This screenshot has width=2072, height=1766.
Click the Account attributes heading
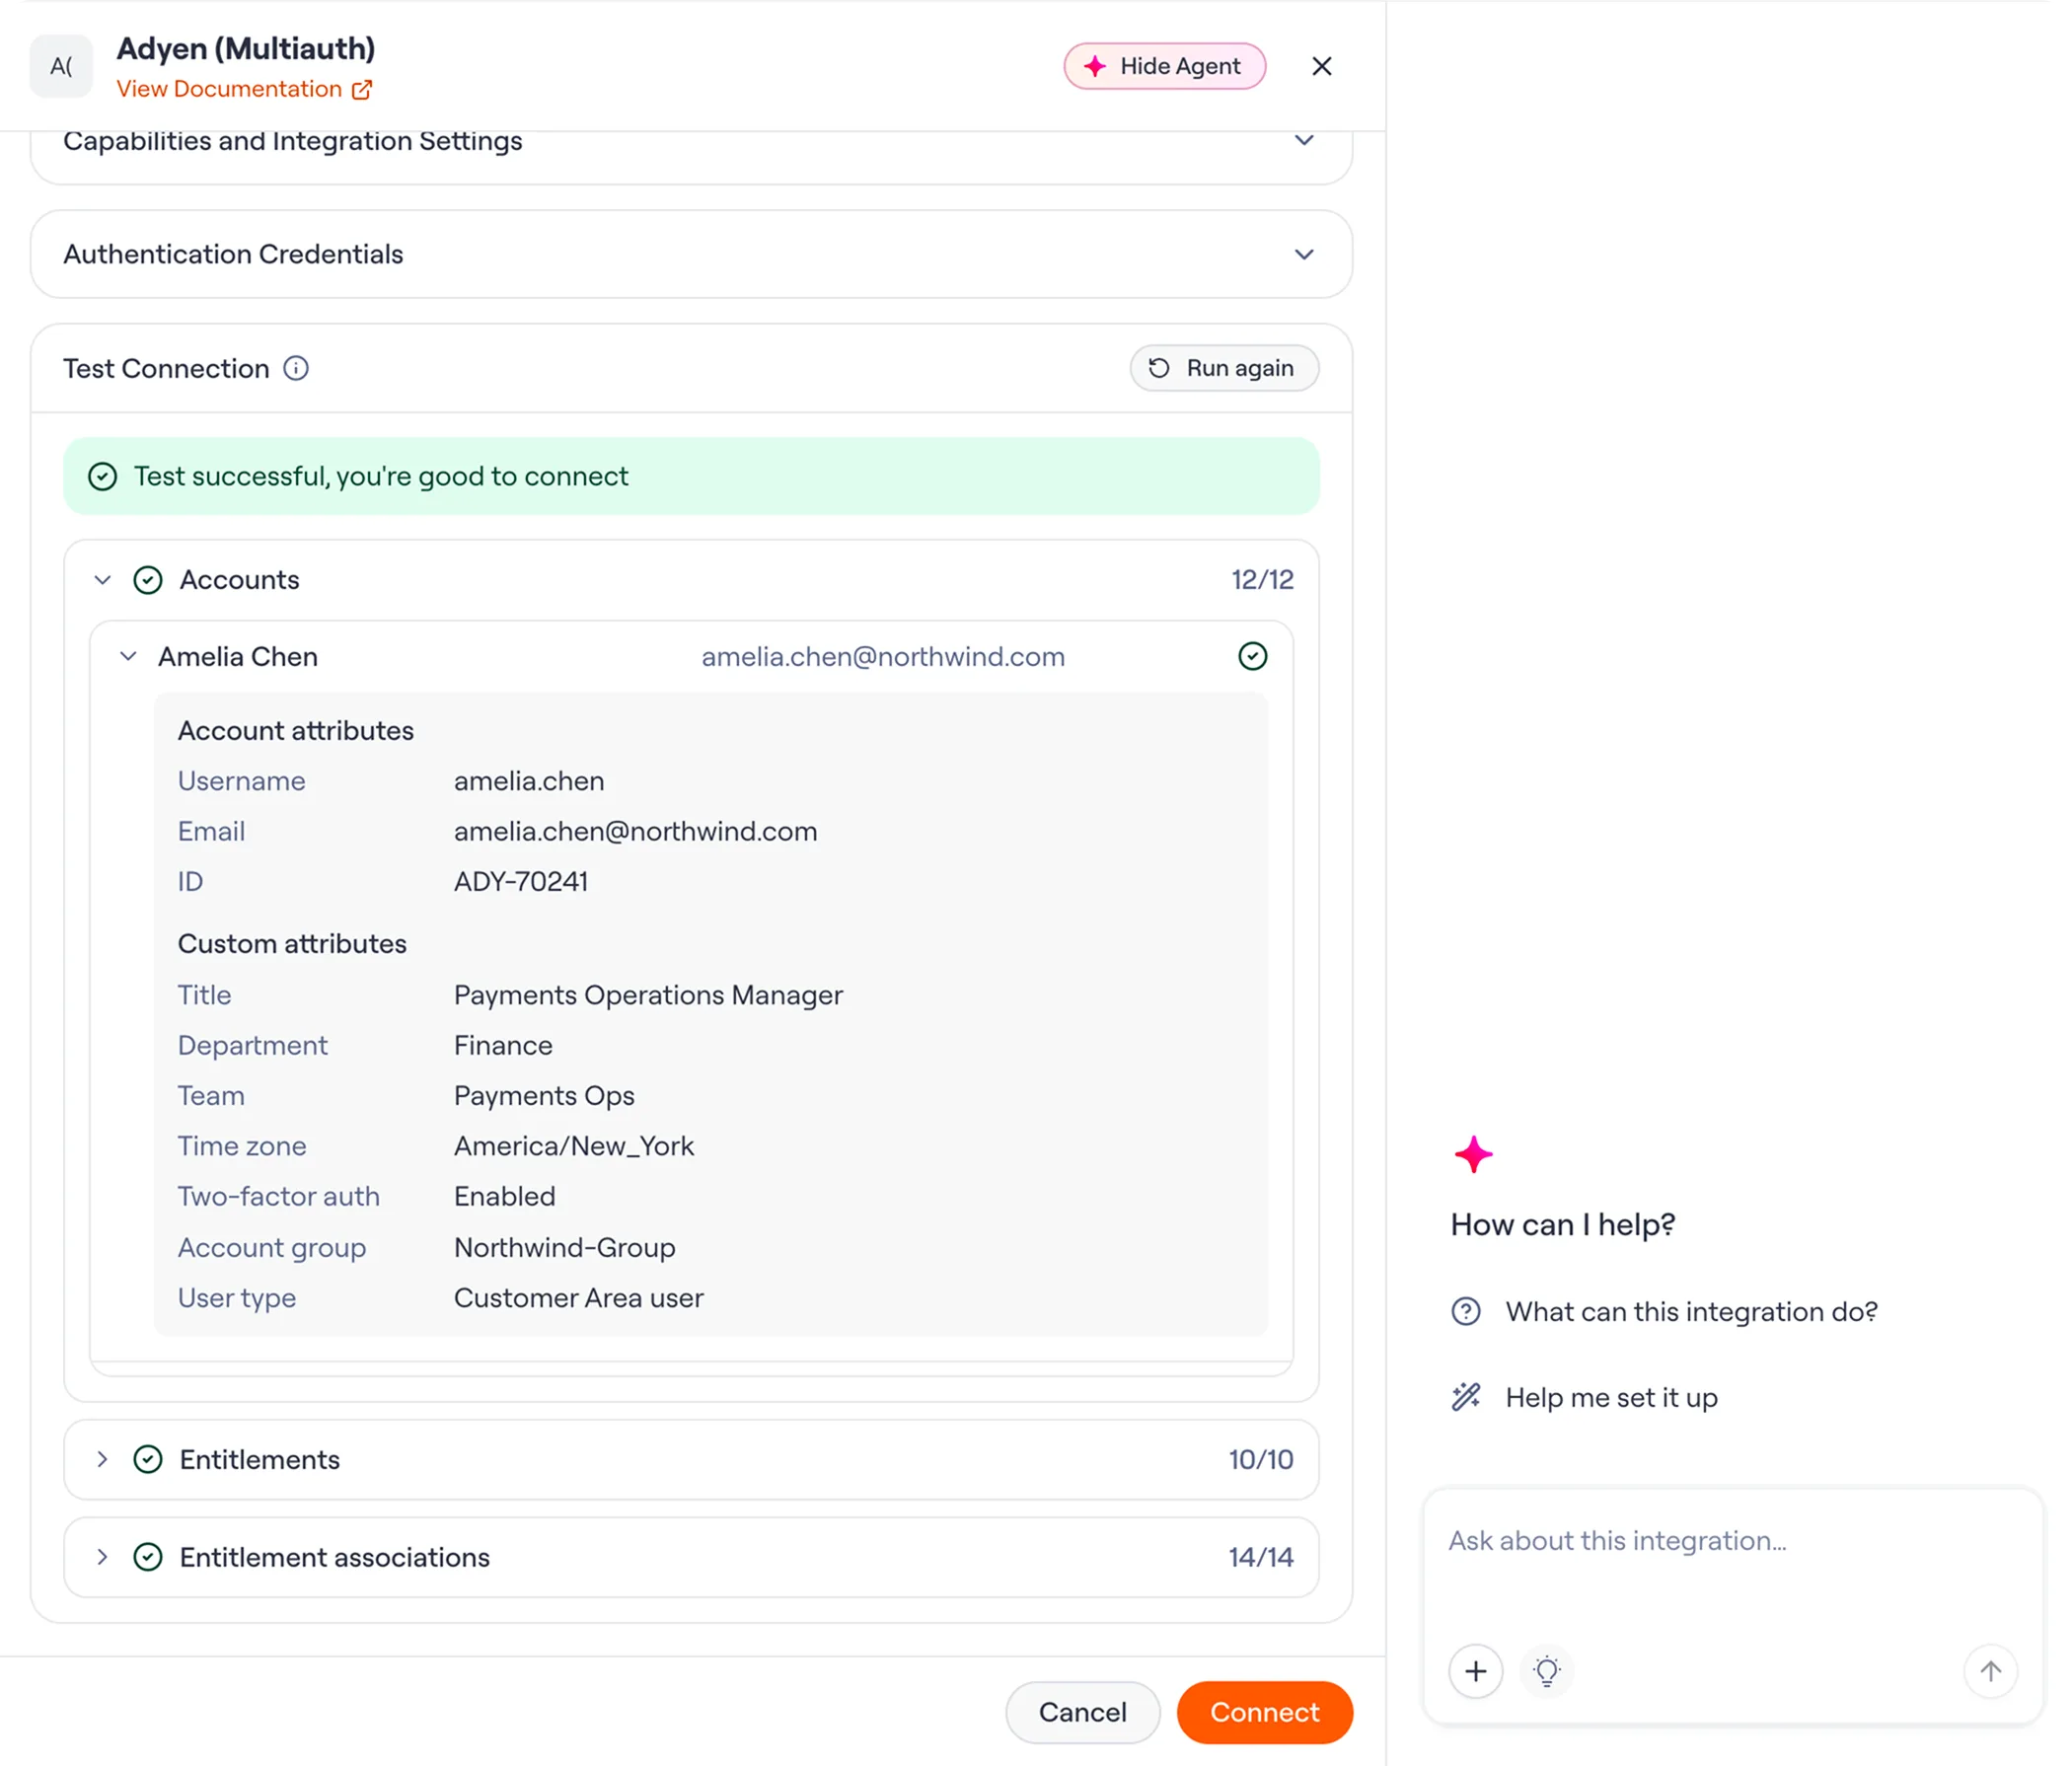pyautogui.click(x=296, y=731)
